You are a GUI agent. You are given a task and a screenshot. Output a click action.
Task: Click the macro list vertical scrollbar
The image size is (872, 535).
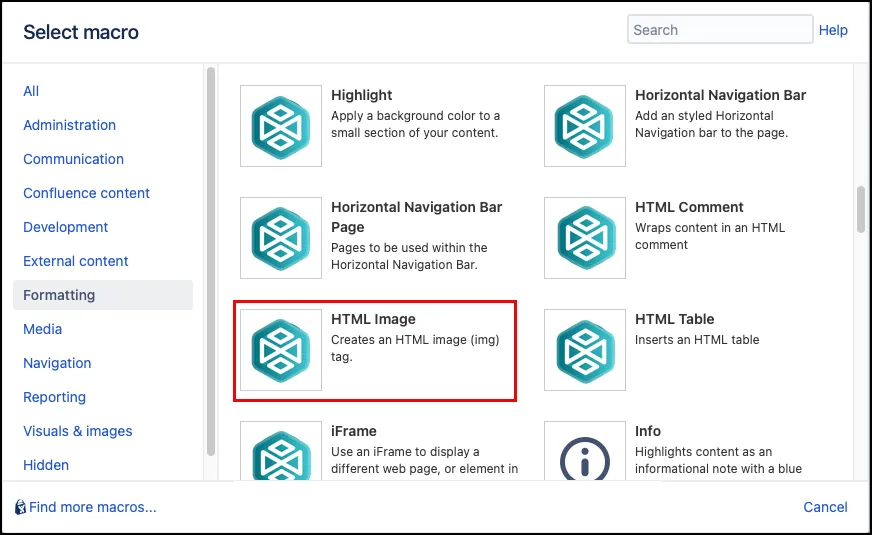[x=861, y=209]
